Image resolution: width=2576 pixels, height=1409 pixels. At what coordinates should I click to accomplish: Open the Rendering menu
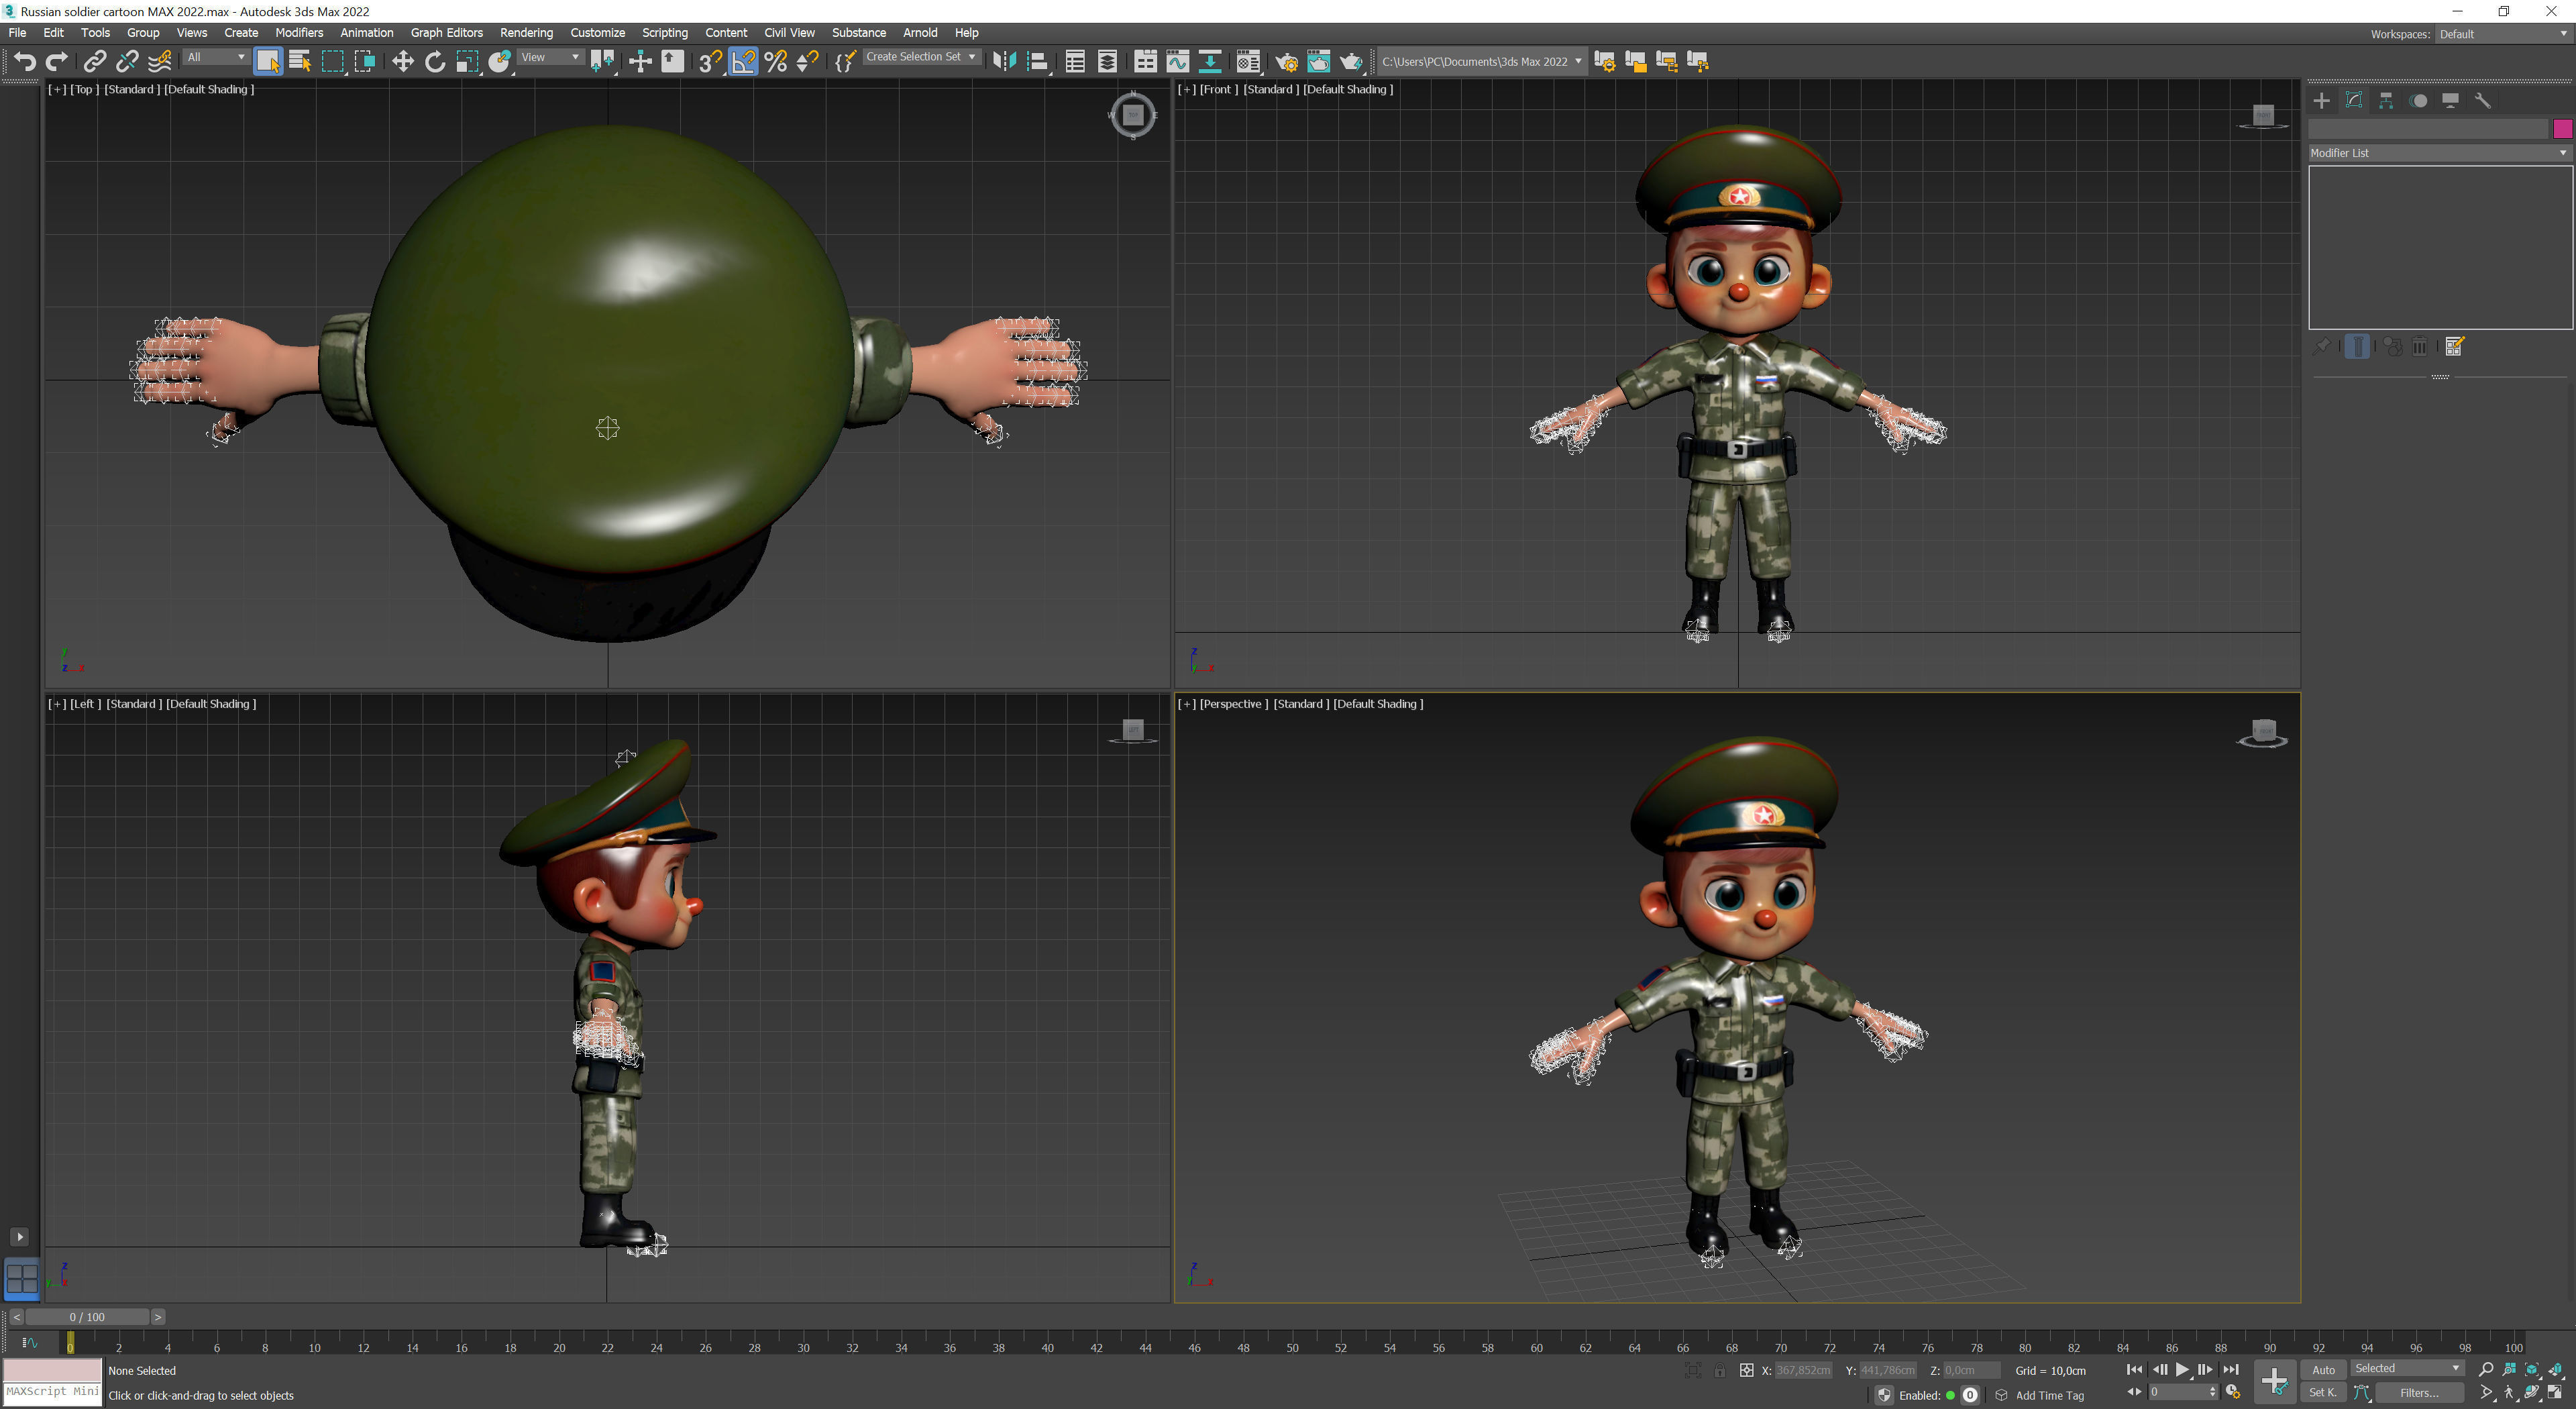point(526,33)
